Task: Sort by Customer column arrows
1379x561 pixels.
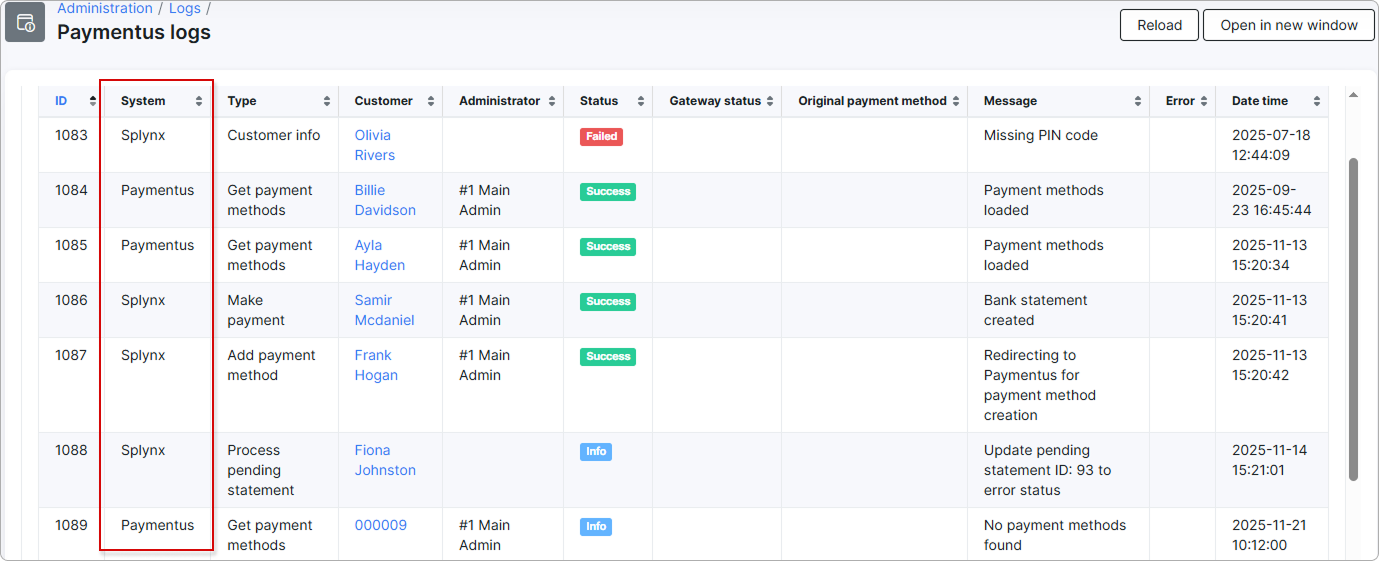Action: [x=431, y=101]
